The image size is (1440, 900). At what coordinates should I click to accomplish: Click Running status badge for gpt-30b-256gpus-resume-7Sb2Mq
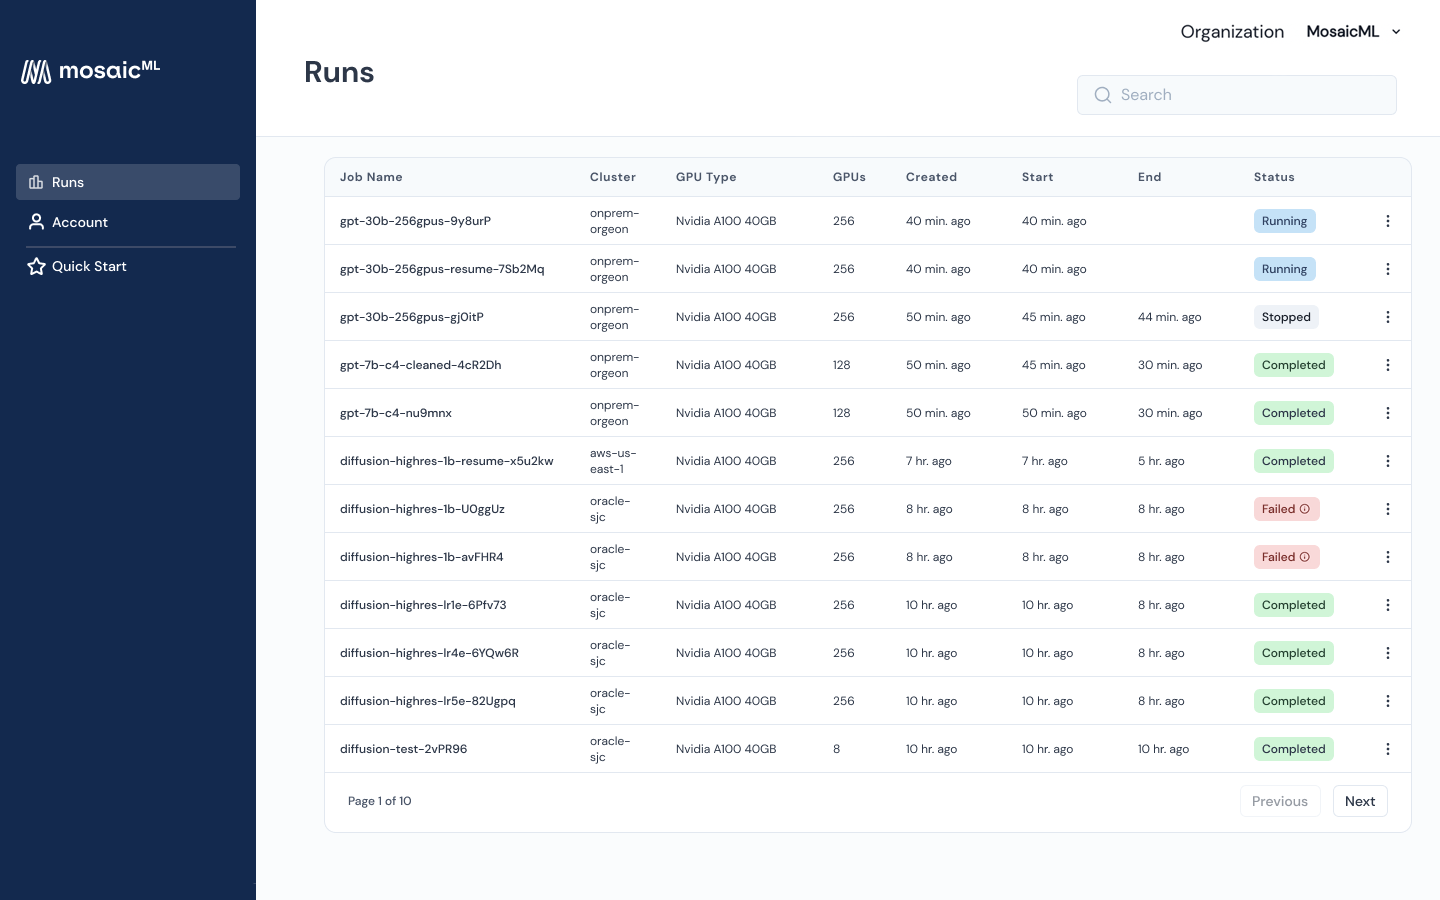[x=1284, y=269]
